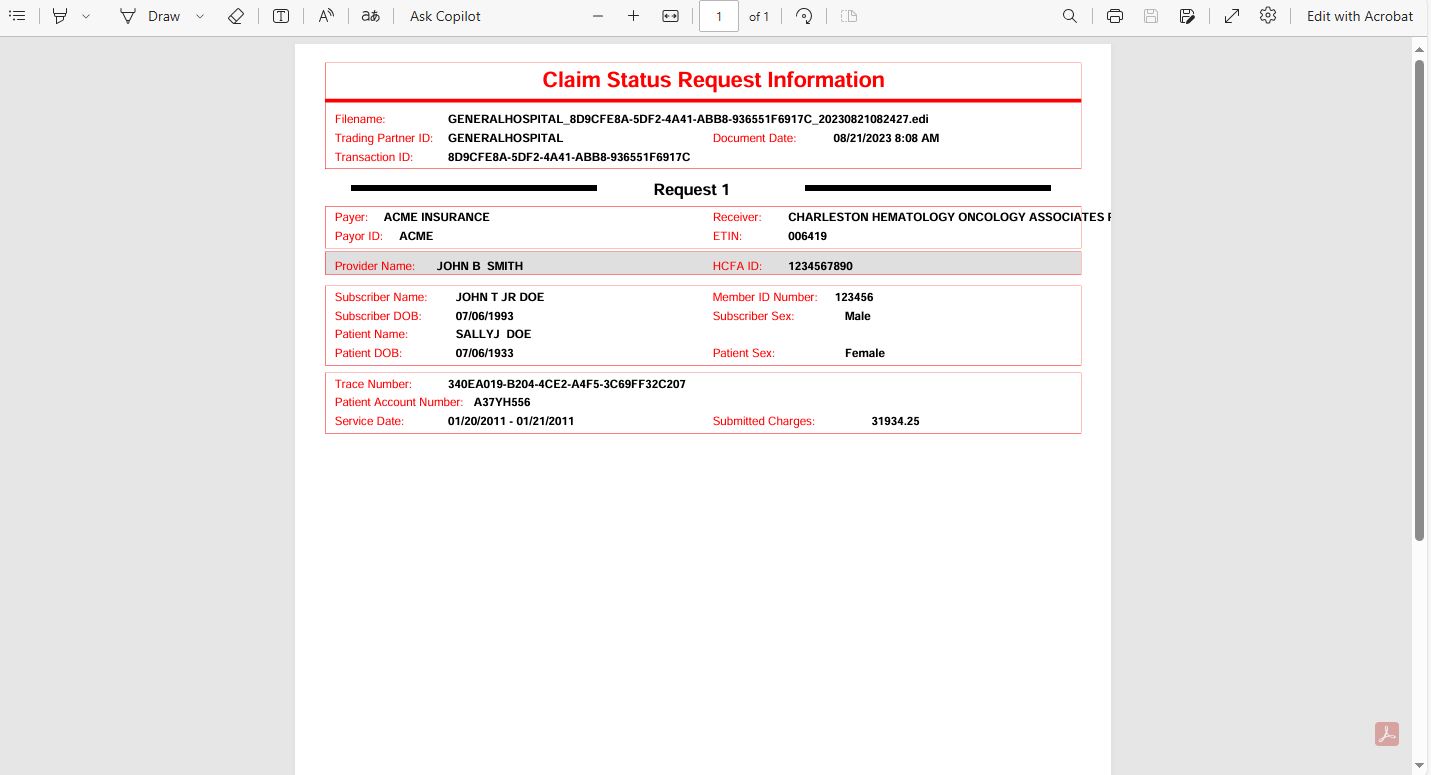Click the Filename: label
The image size is (1431, 775).
click(x=360, y=119)
